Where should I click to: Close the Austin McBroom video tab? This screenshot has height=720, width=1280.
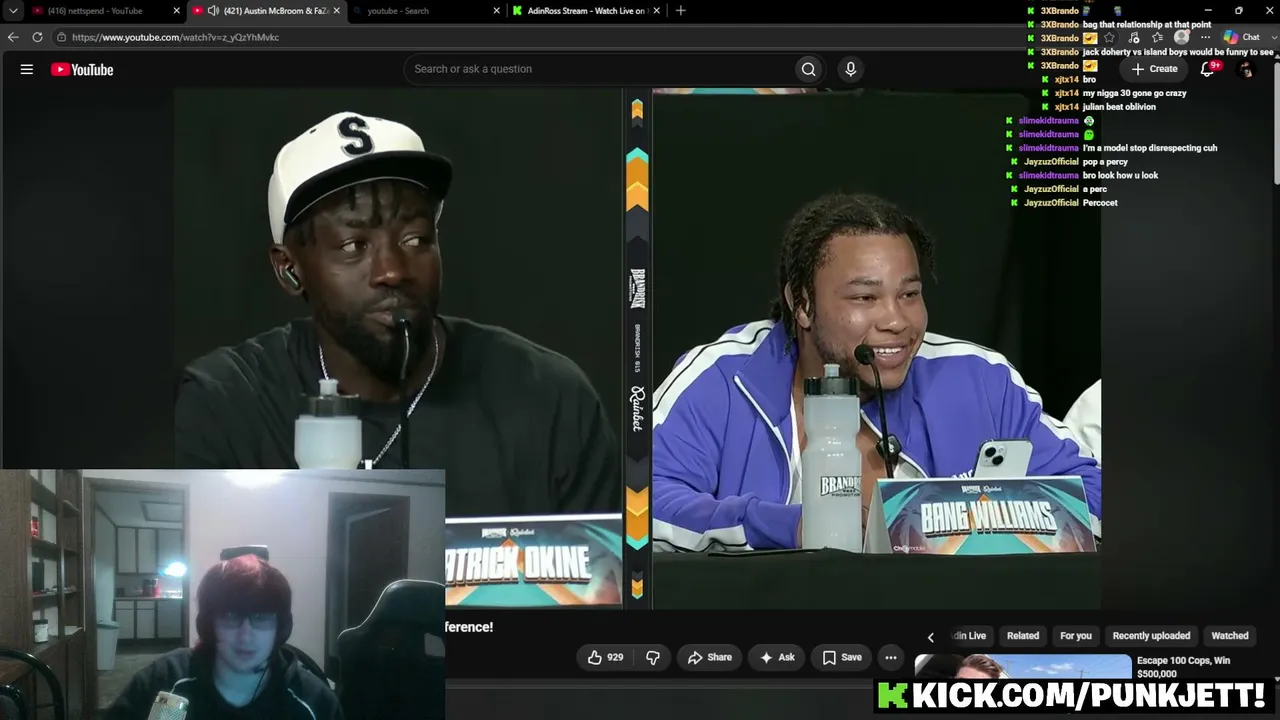pyautogui.click(x=337, y=10)
